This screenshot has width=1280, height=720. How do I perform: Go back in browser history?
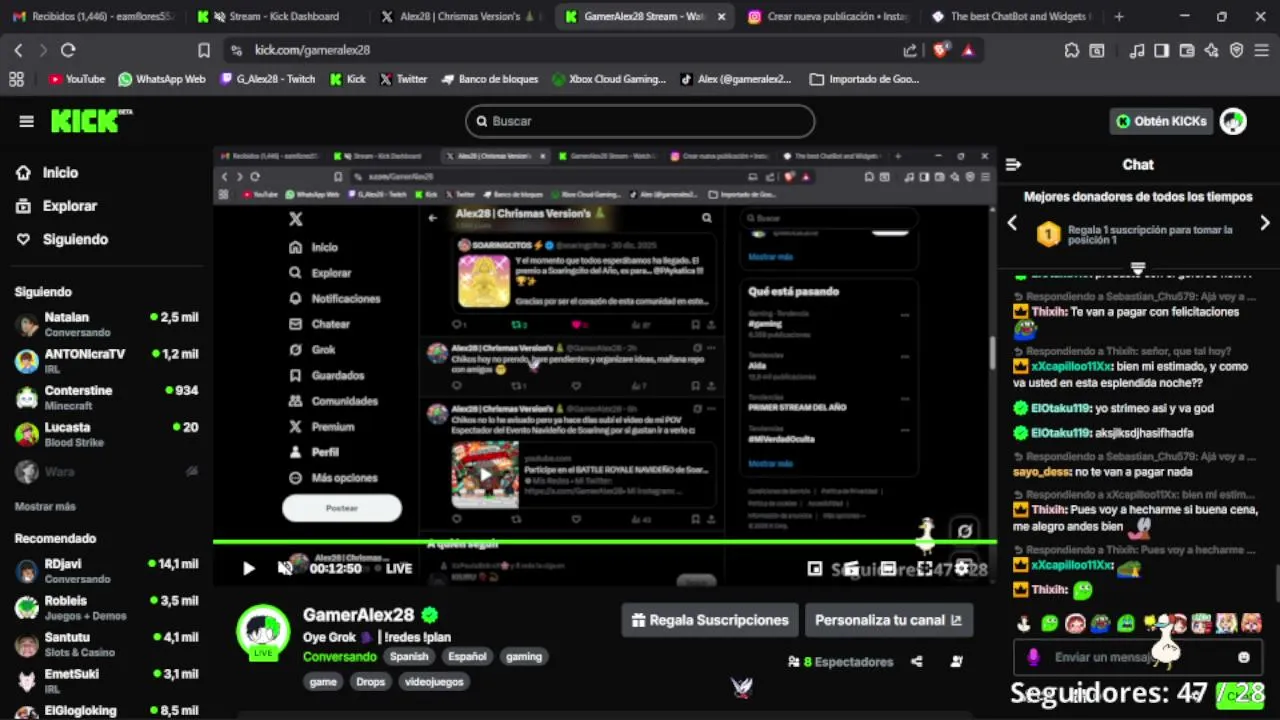(x=18, y=50)
